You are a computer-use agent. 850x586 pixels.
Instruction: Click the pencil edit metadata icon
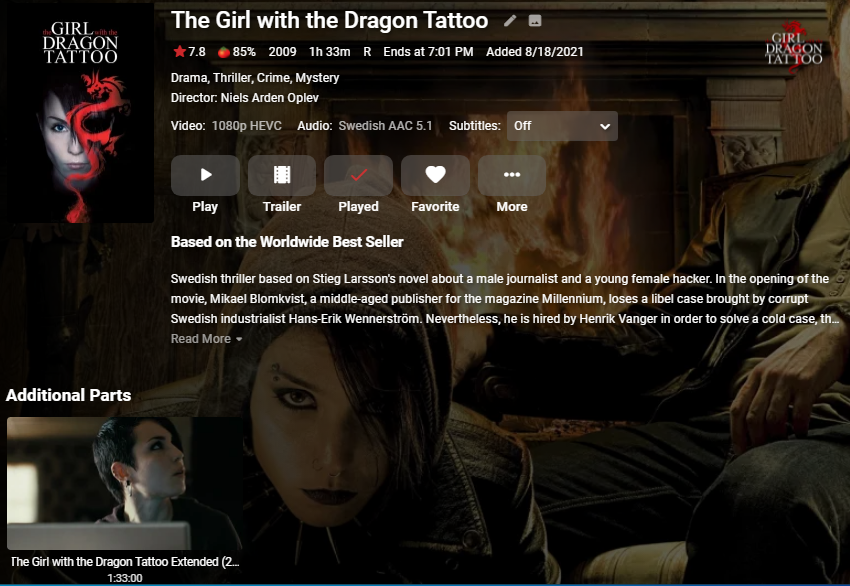[x=510, y=21]
